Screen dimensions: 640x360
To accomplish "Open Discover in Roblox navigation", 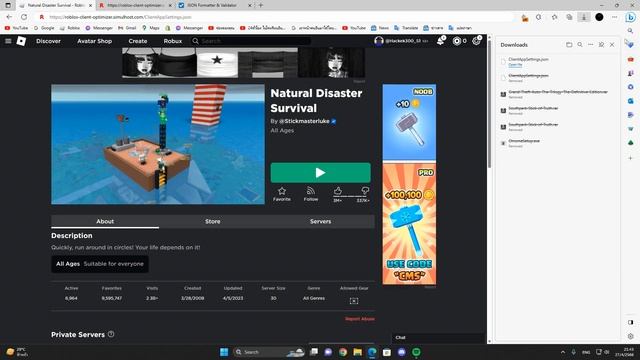I will point(48,41).
